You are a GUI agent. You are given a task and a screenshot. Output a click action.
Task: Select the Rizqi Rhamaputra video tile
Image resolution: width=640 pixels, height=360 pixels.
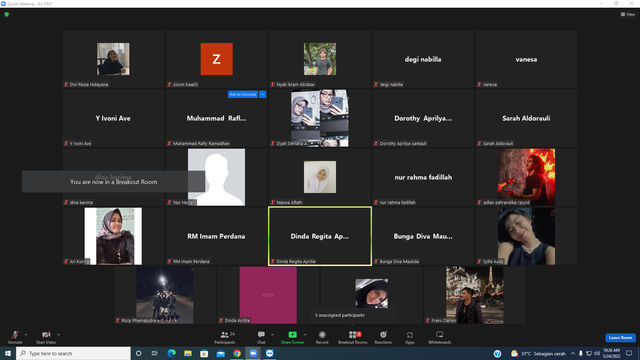[165, 295]
